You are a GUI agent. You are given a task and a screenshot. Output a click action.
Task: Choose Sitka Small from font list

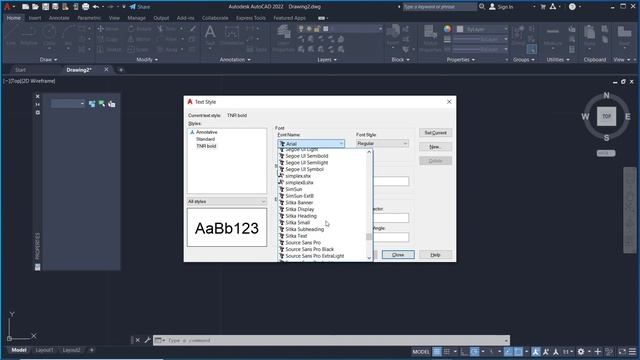pyautogui.click(x=298, y=222)
